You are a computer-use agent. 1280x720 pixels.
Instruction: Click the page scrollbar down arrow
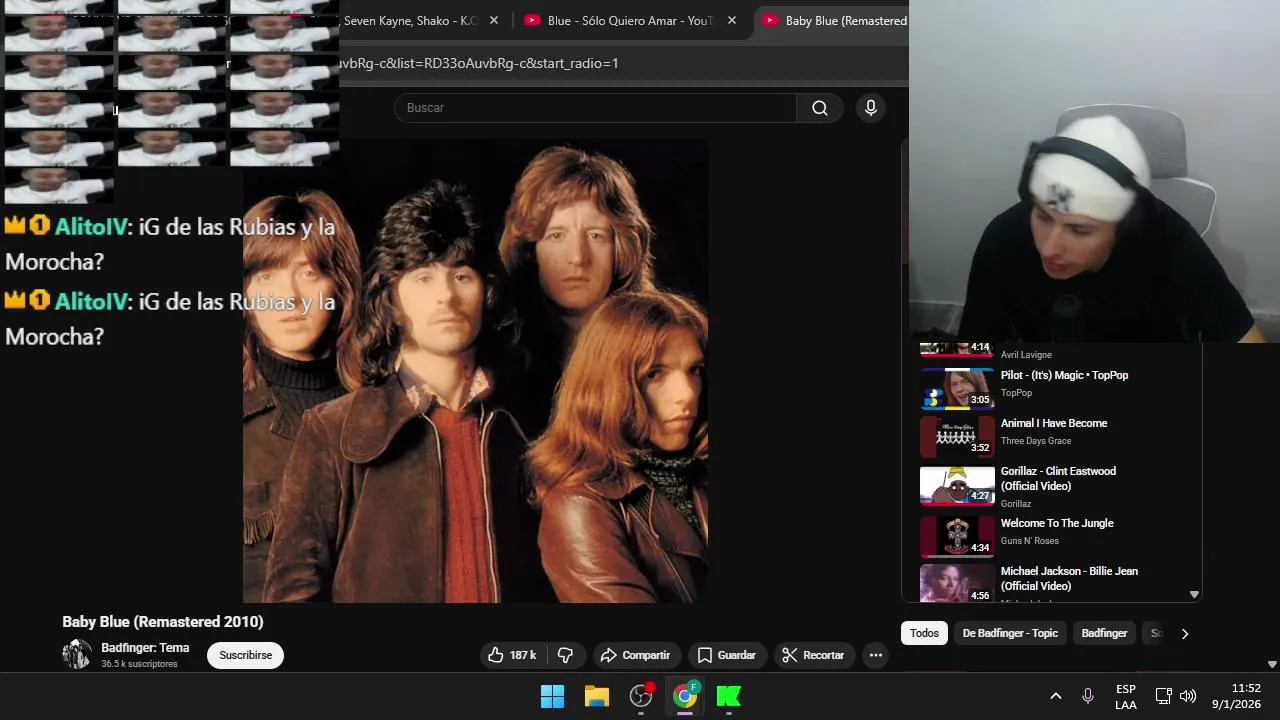(x=1272, y=664)
